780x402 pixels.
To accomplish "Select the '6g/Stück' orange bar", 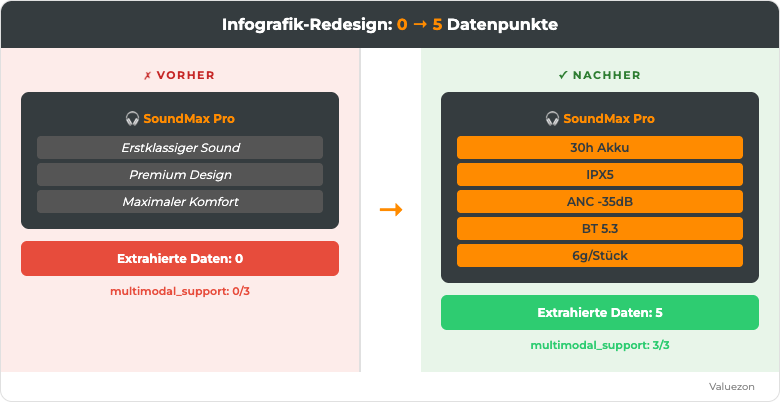I will tap(600, 255).
